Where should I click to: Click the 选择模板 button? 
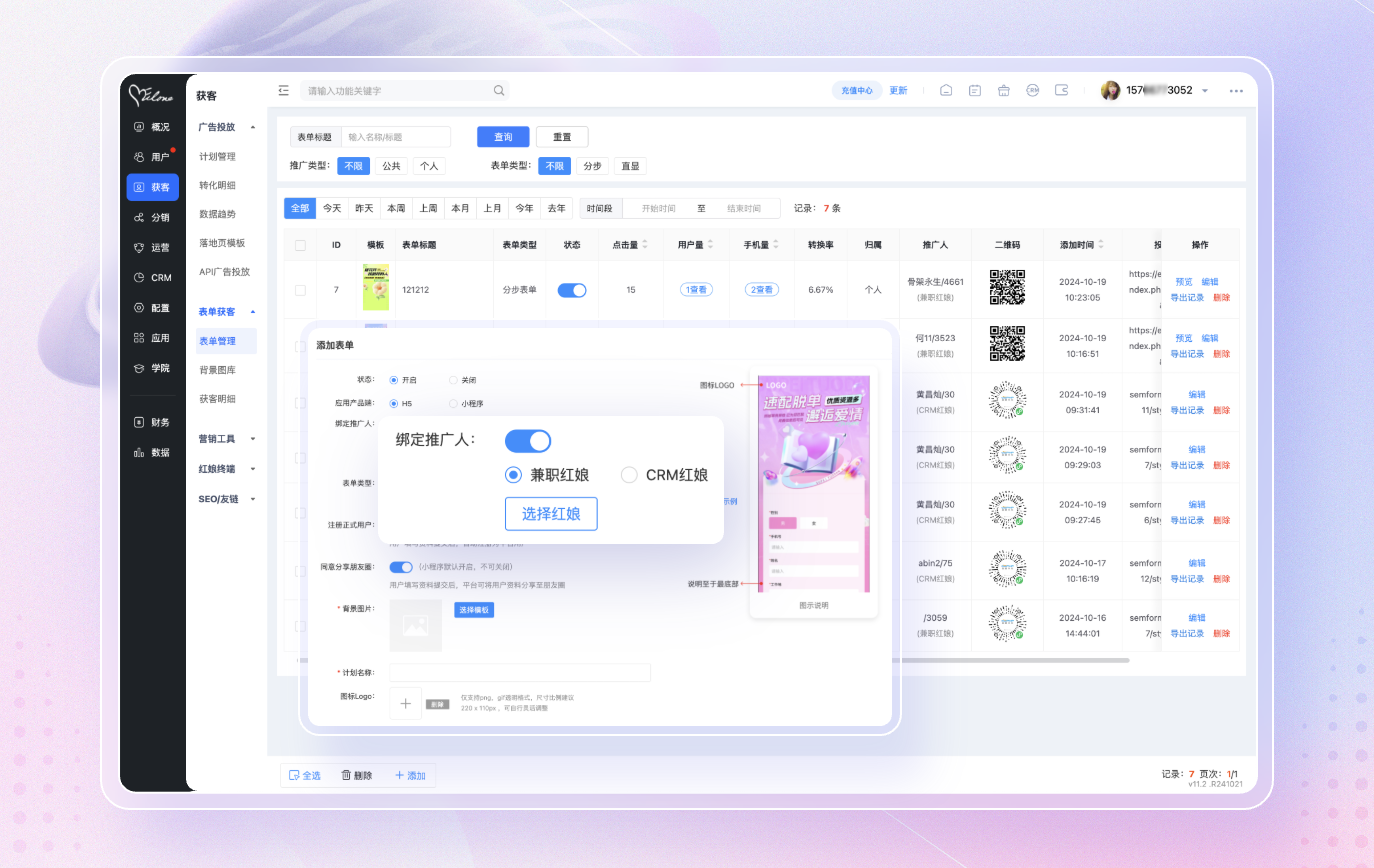[474, 610]
